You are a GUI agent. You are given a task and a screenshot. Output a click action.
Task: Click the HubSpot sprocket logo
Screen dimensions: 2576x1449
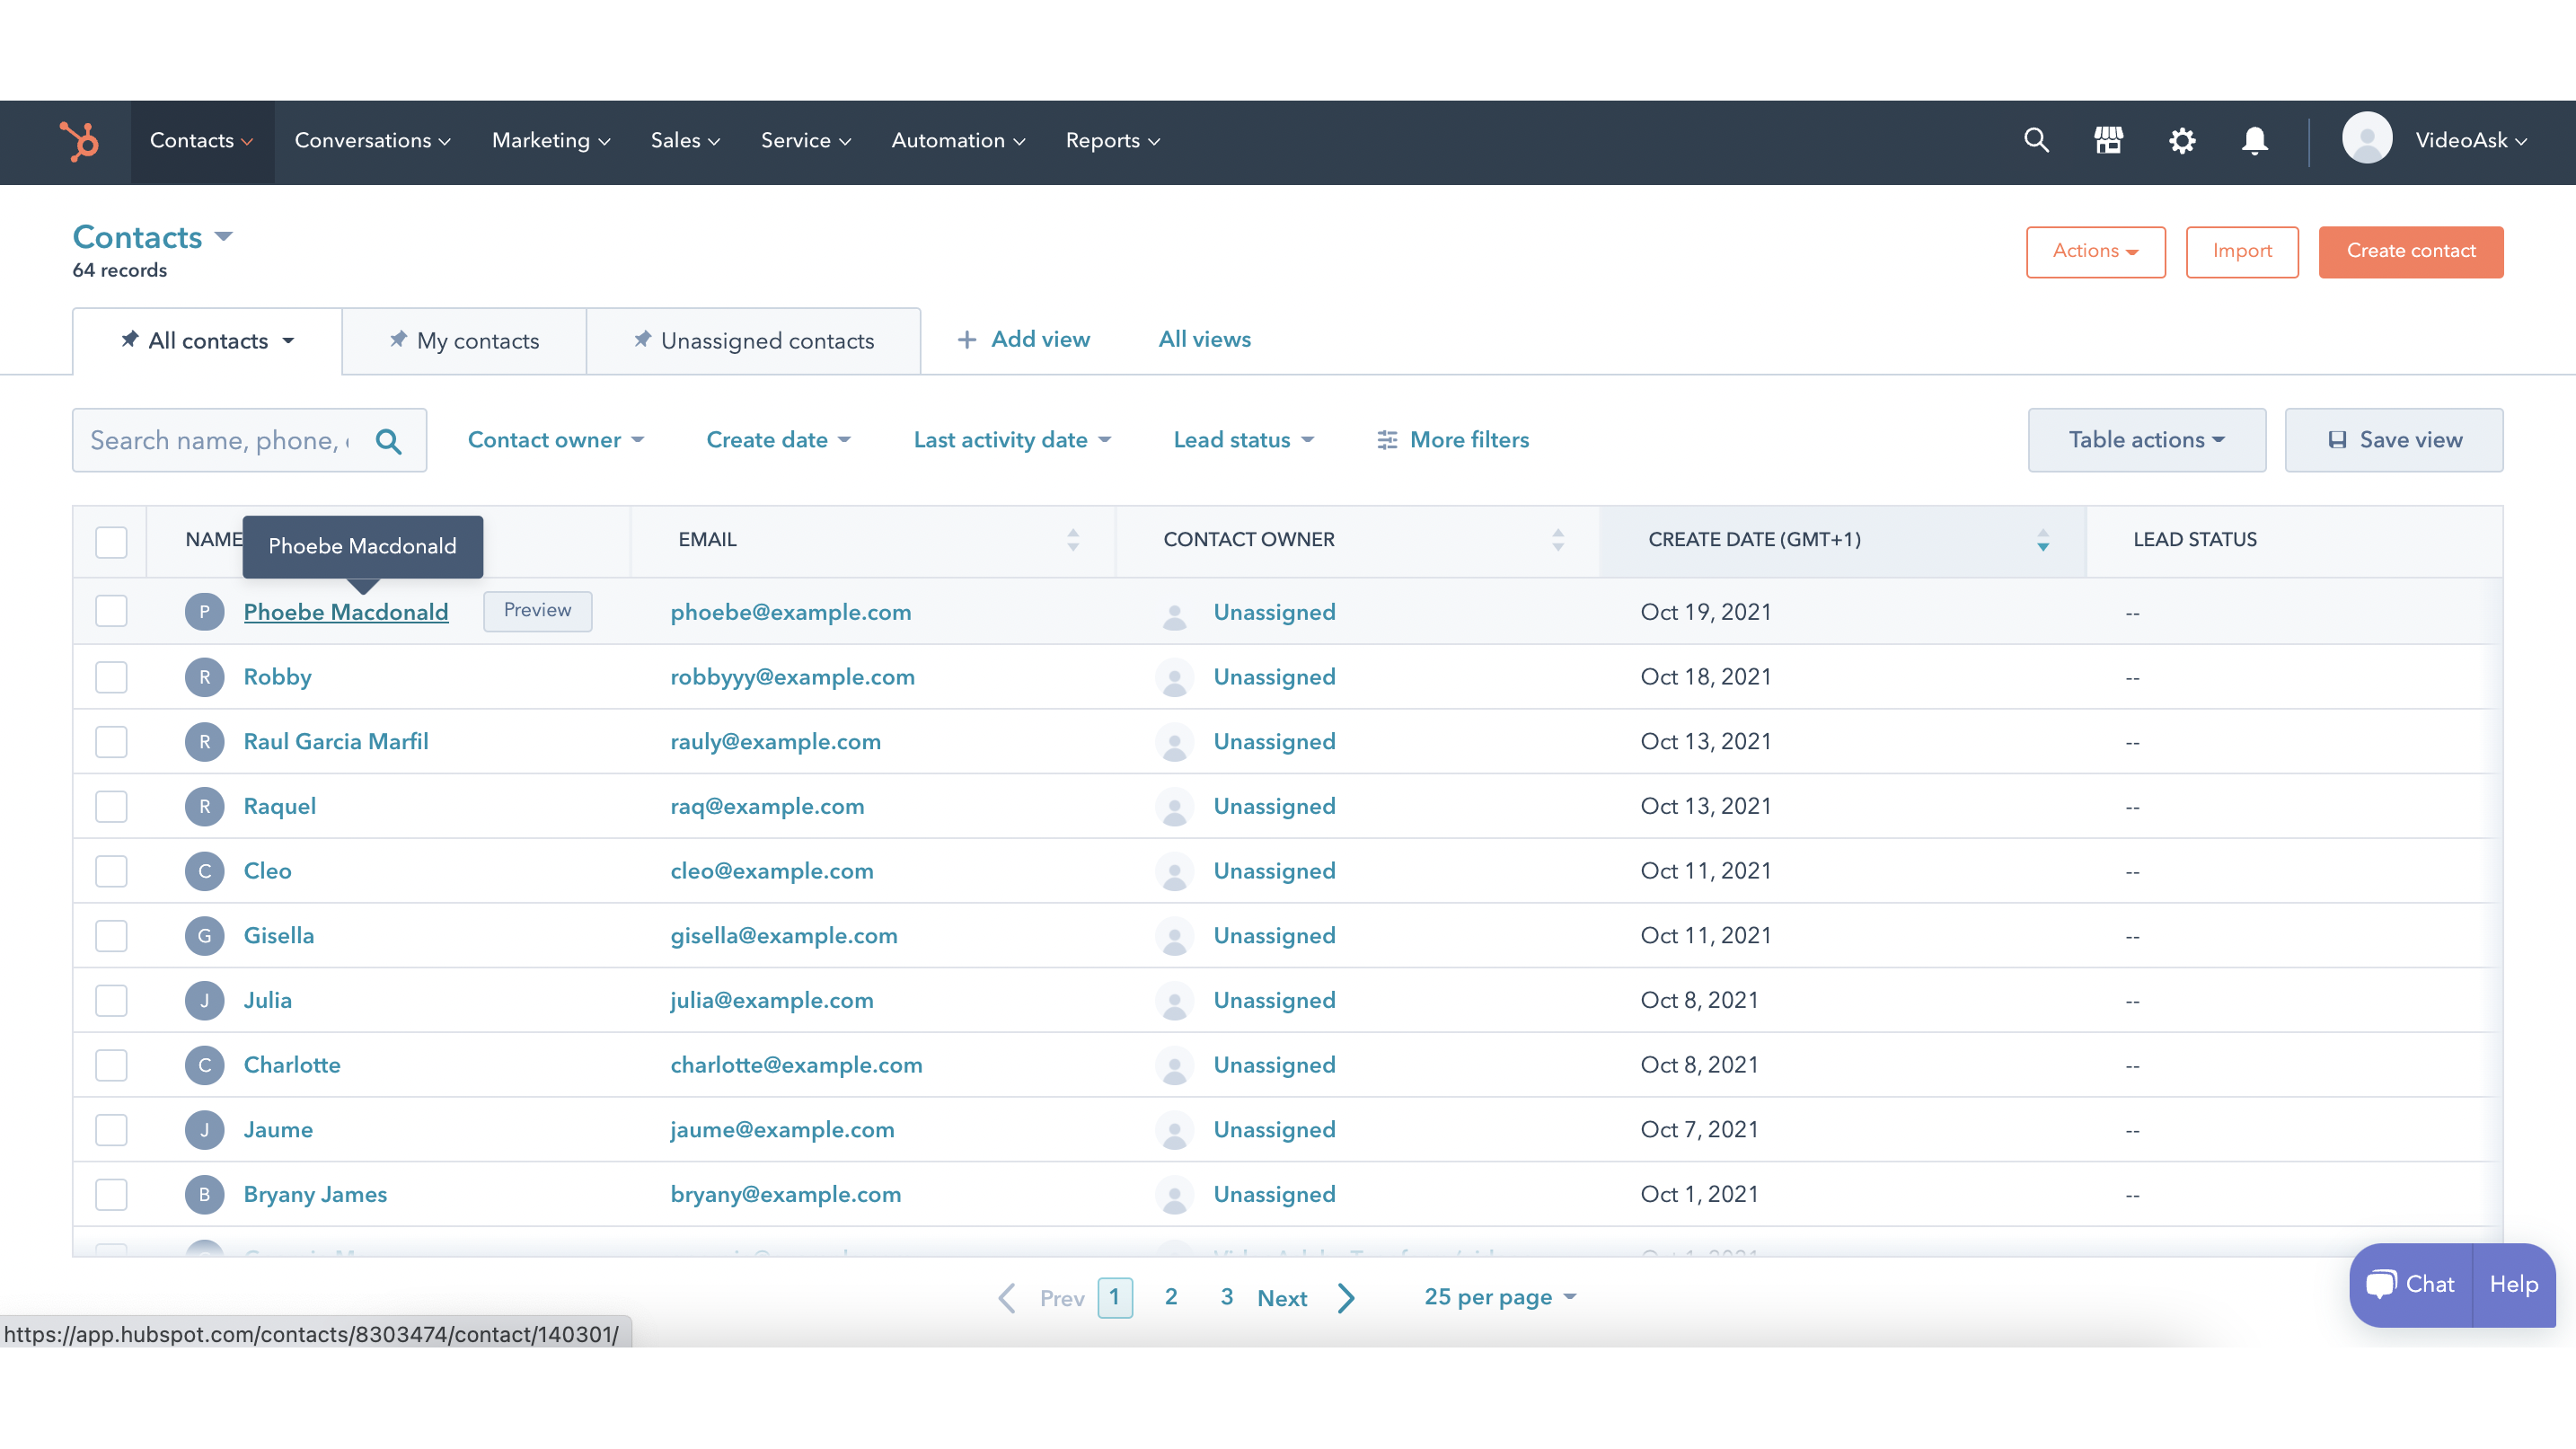79,141
